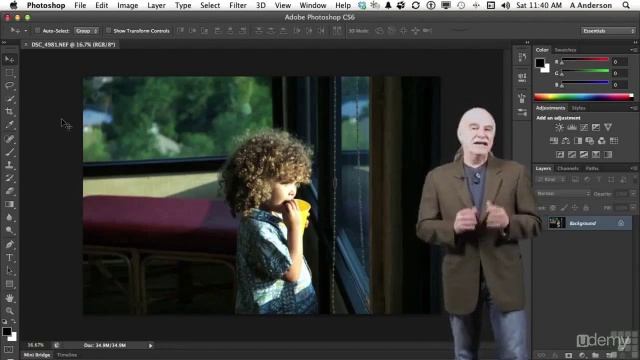Screen dimensions: 640x360
Task: Open the Select menu
Action: (x=210, y=5)
